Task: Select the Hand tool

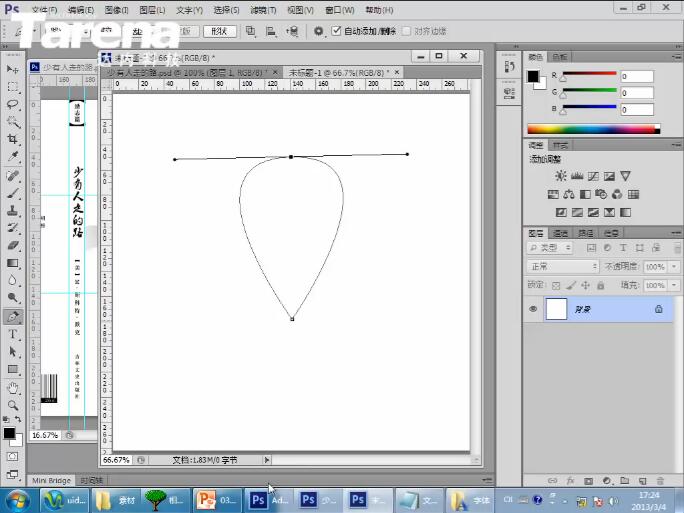Action: (13, 388)
